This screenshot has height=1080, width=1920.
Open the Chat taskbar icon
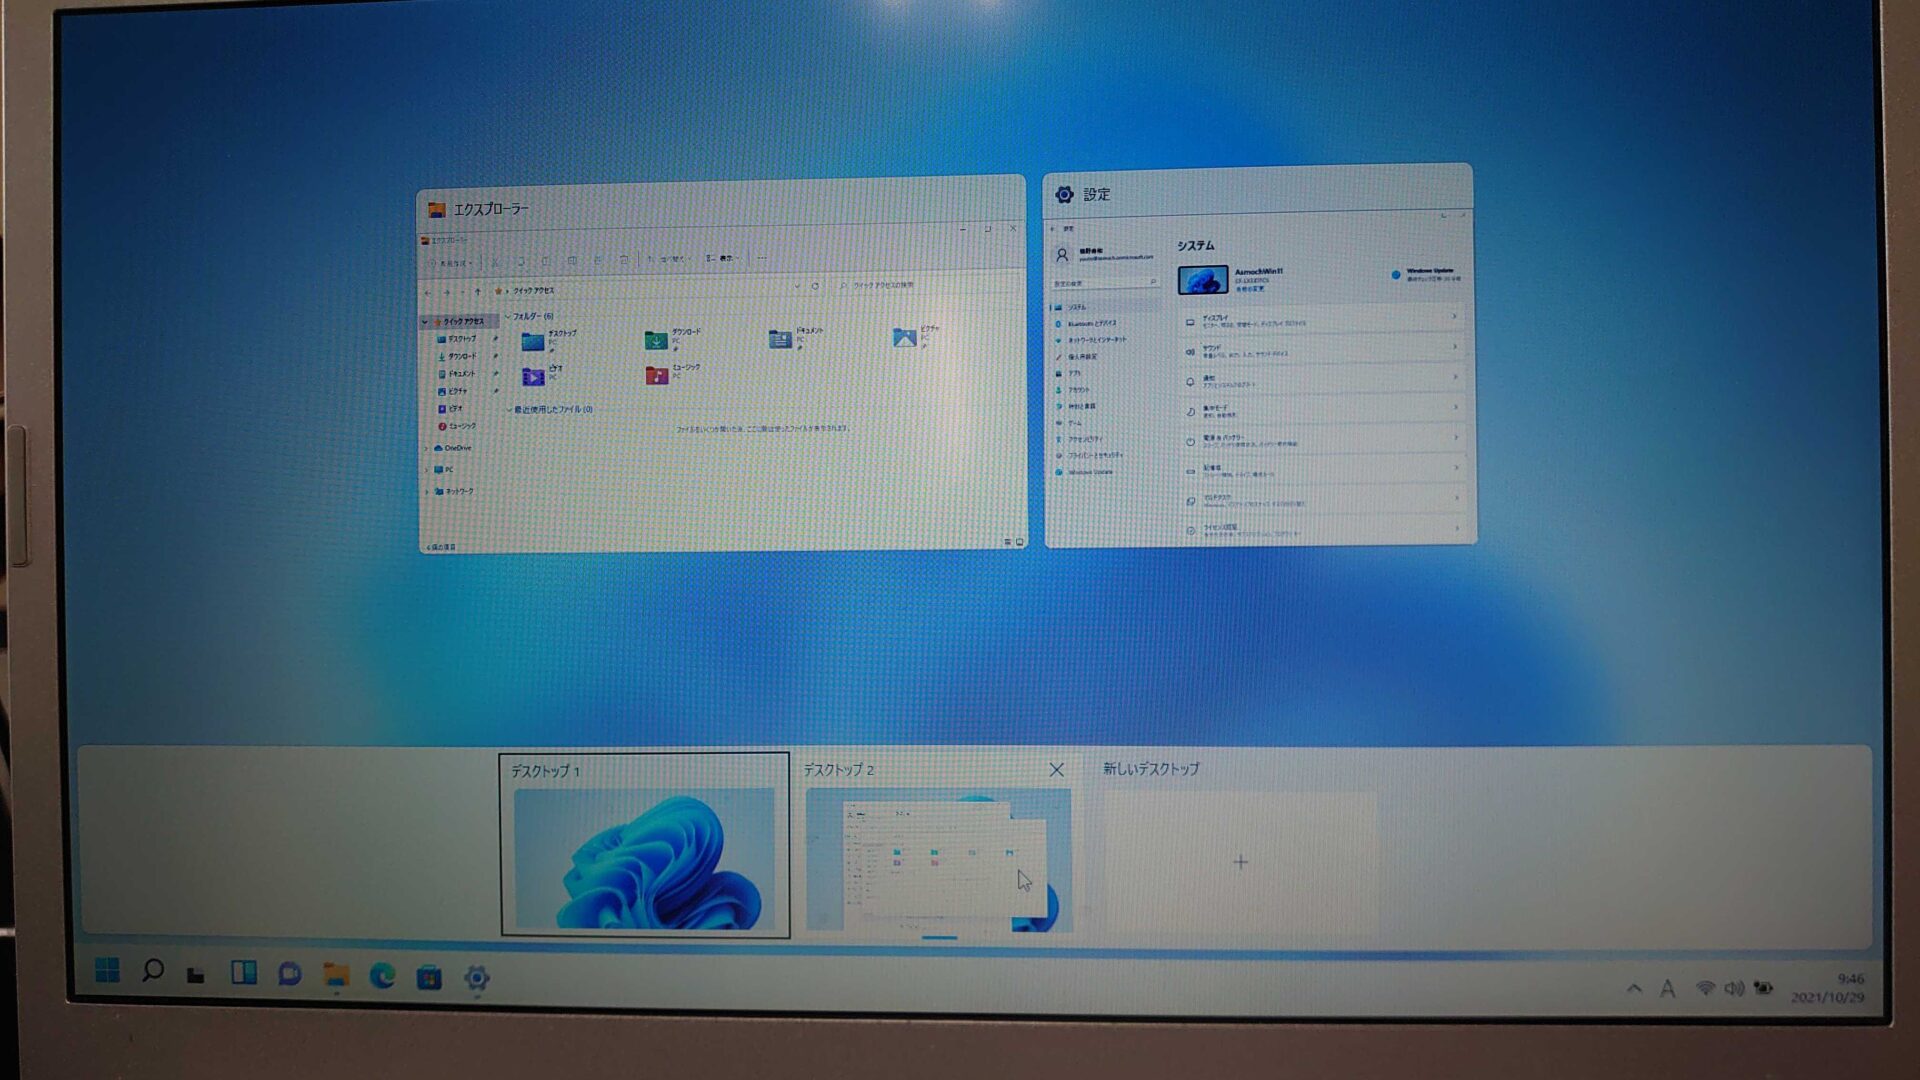coord(289,974)
